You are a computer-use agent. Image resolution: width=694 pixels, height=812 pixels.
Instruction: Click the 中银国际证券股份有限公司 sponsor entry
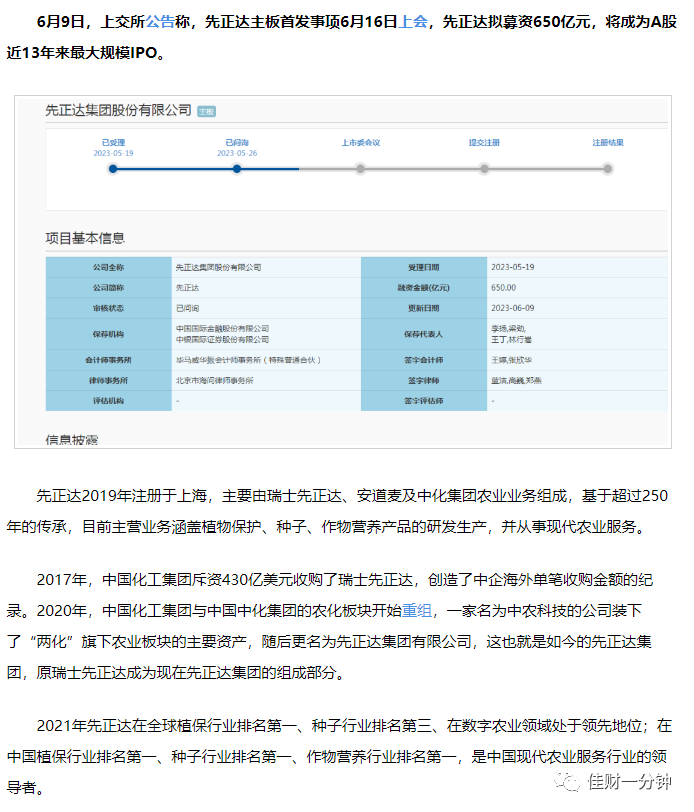[222, 340]
